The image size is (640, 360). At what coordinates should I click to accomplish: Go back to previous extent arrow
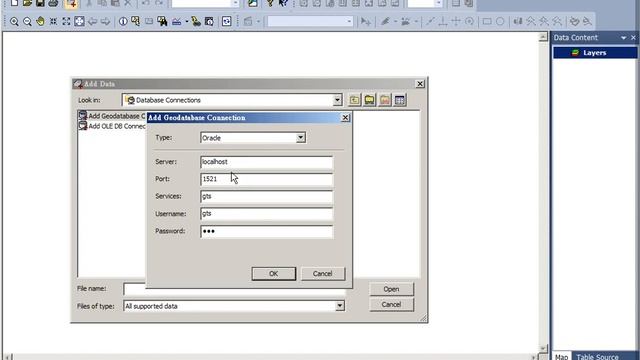(x=92, y=21)
